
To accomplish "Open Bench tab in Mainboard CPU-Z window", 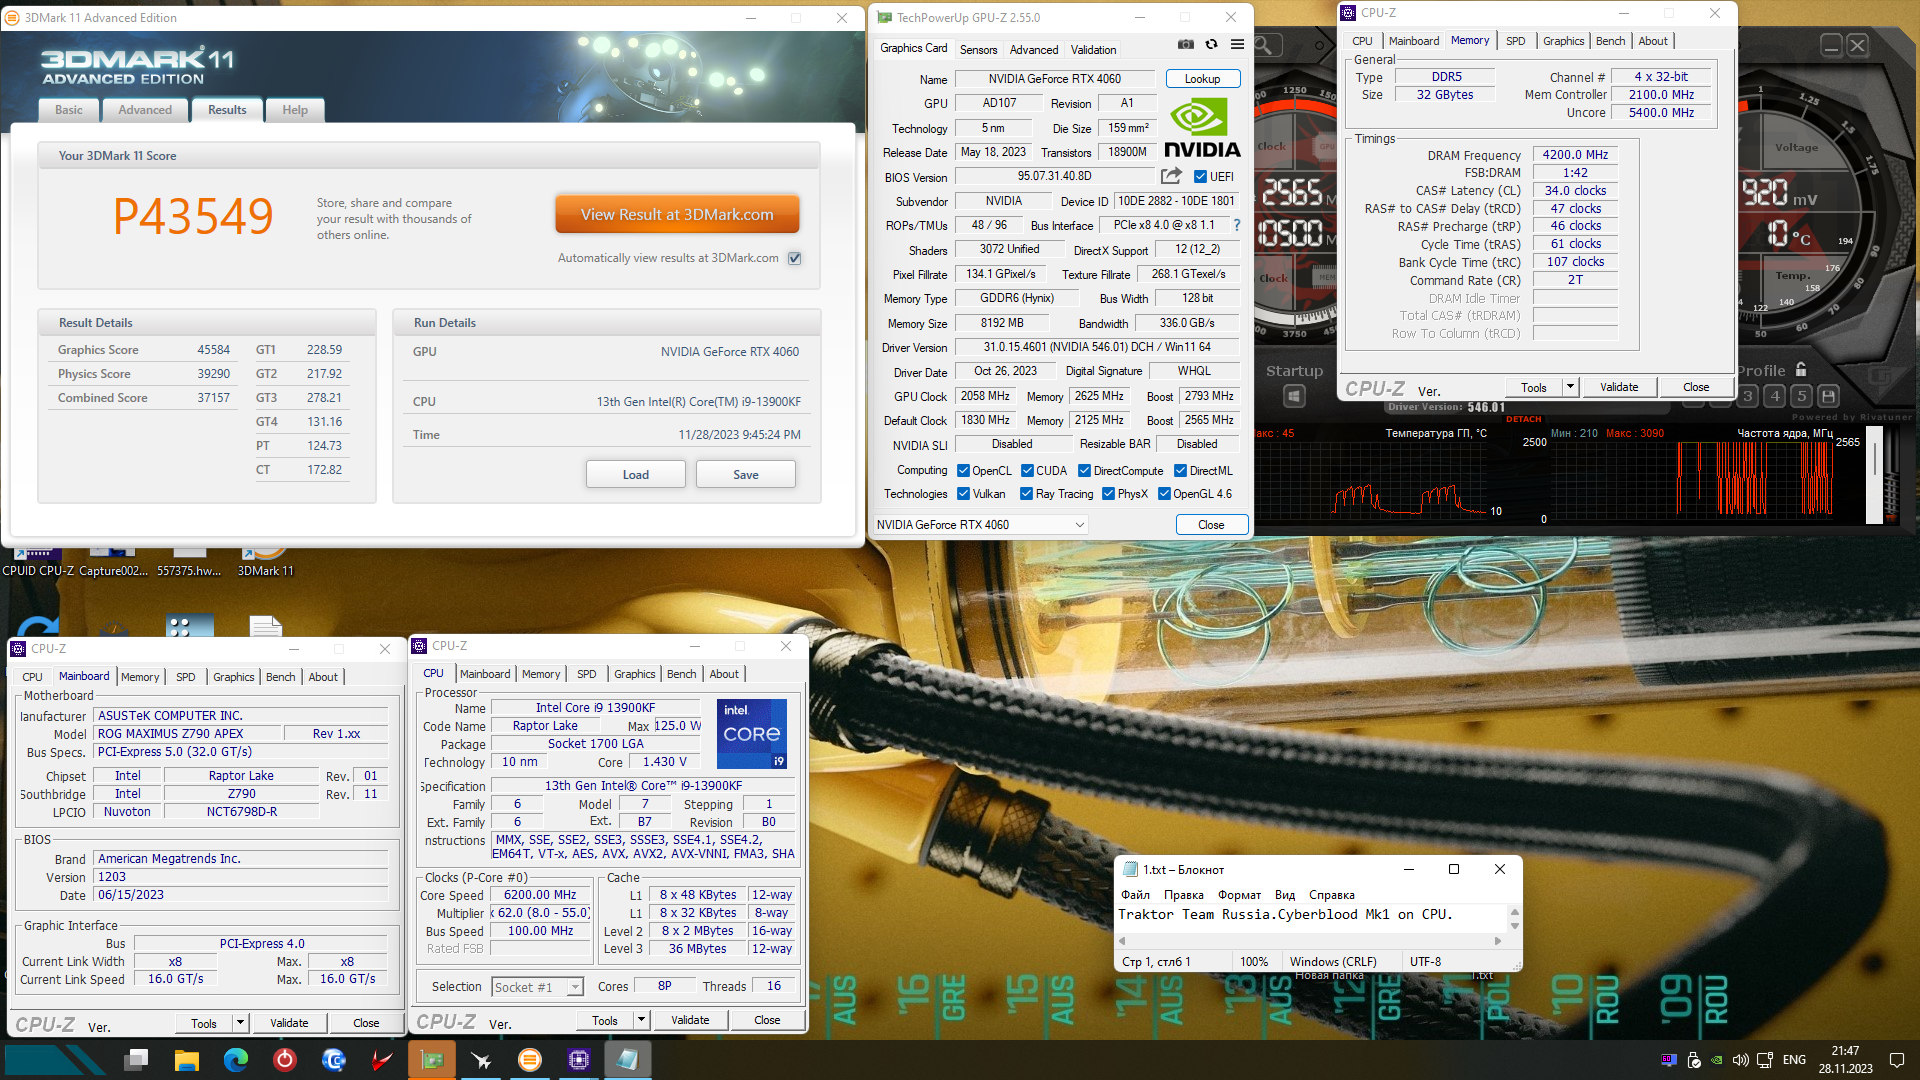I will (x=280, y=677).
